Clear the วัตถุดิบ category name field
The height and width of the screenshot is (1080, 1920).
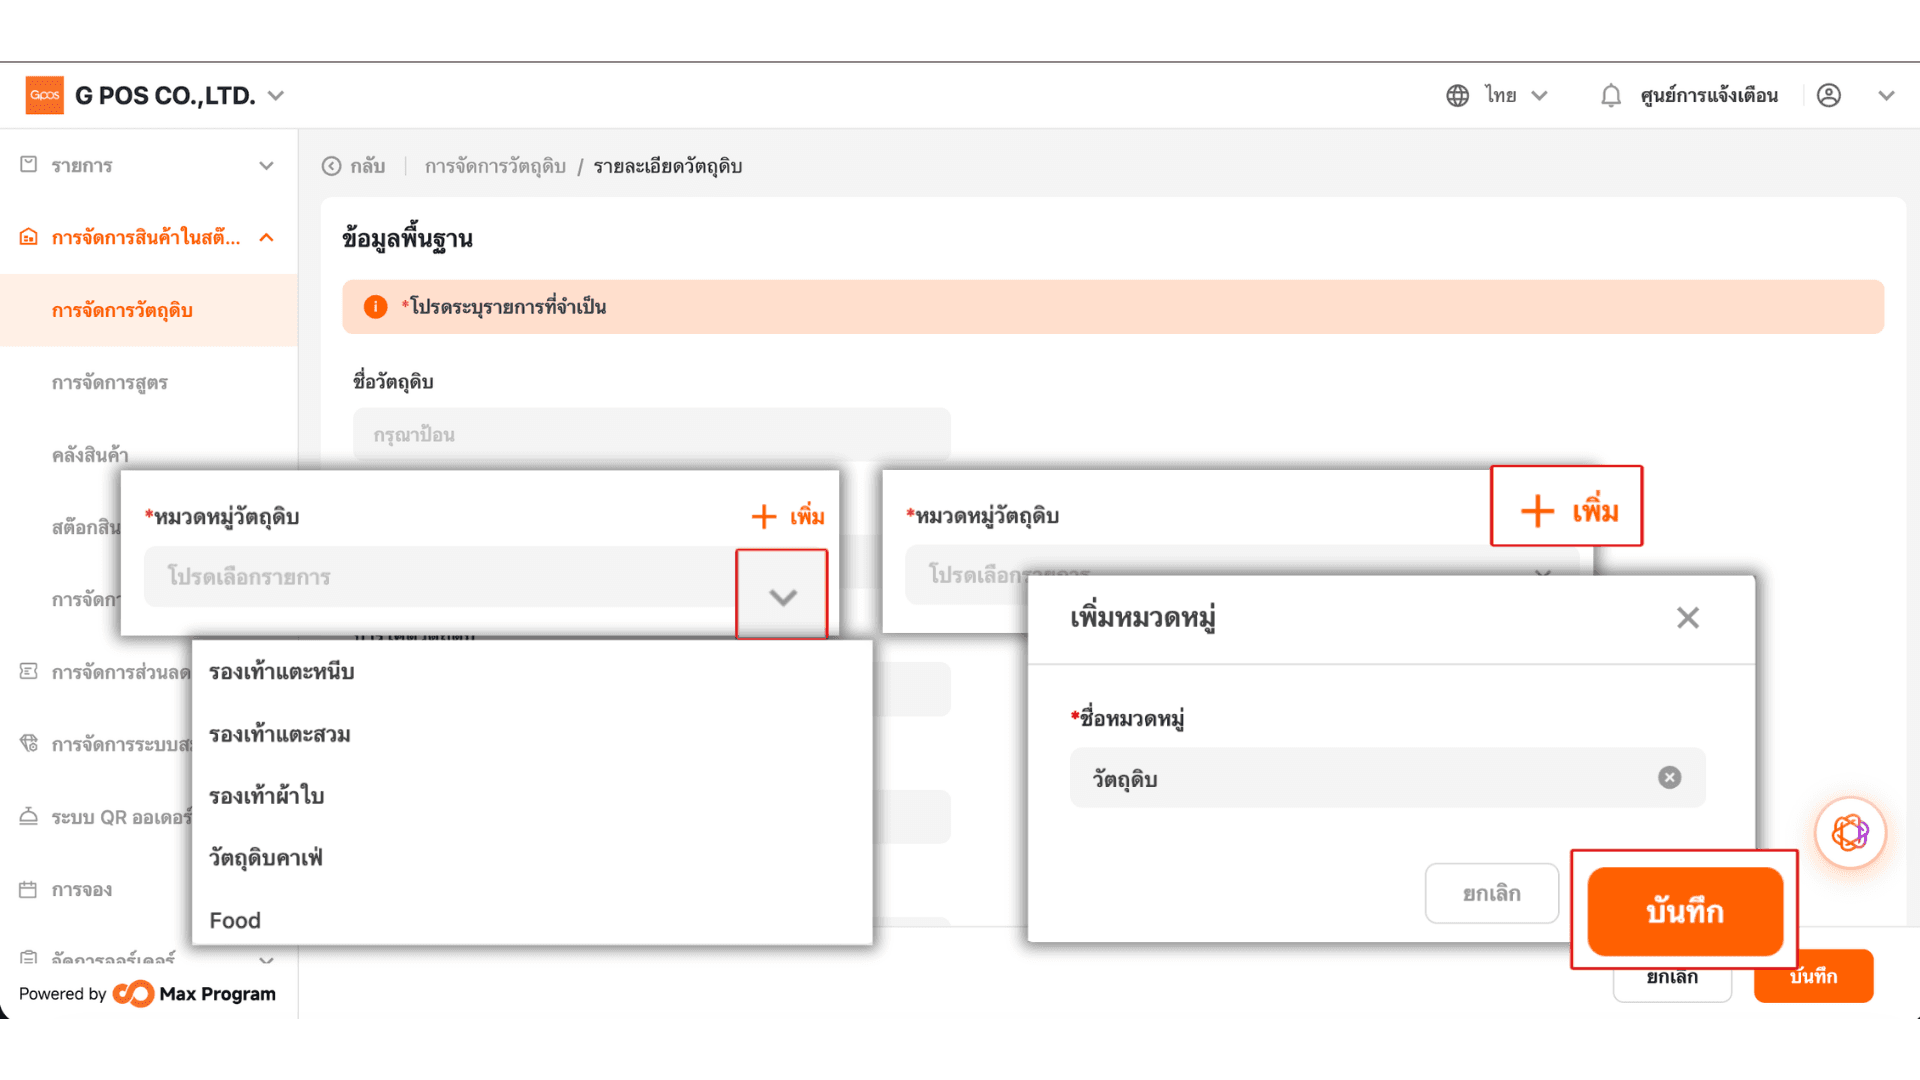click(1669, 777)
